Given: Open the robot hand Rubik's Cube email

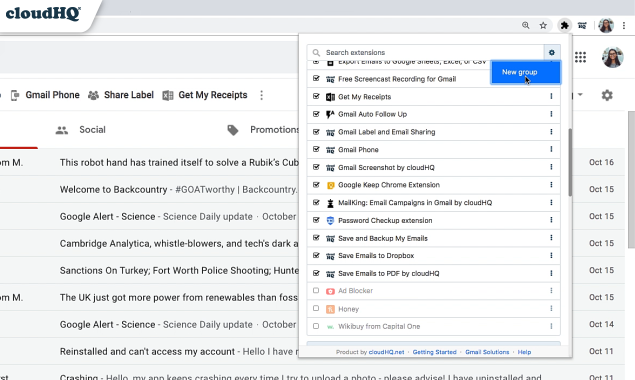Looking at the screenshot, I should click(179, 162).
